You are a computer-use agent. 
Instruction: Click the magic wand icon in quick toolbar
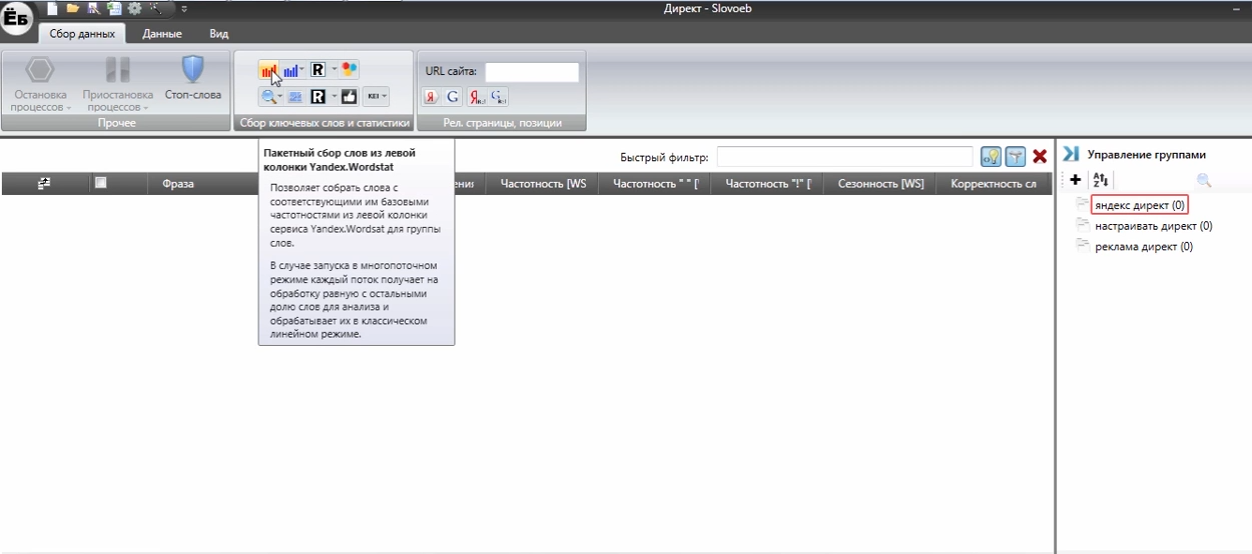(157, 8)
